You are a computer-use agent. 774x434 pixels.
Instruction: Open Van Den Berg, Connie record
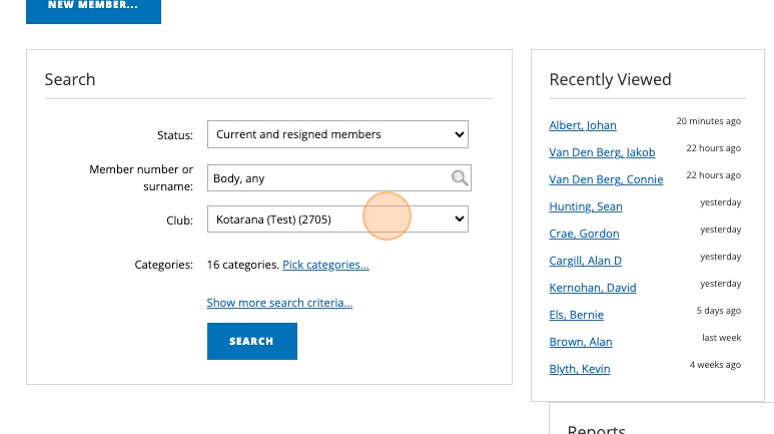coord(606,180)
